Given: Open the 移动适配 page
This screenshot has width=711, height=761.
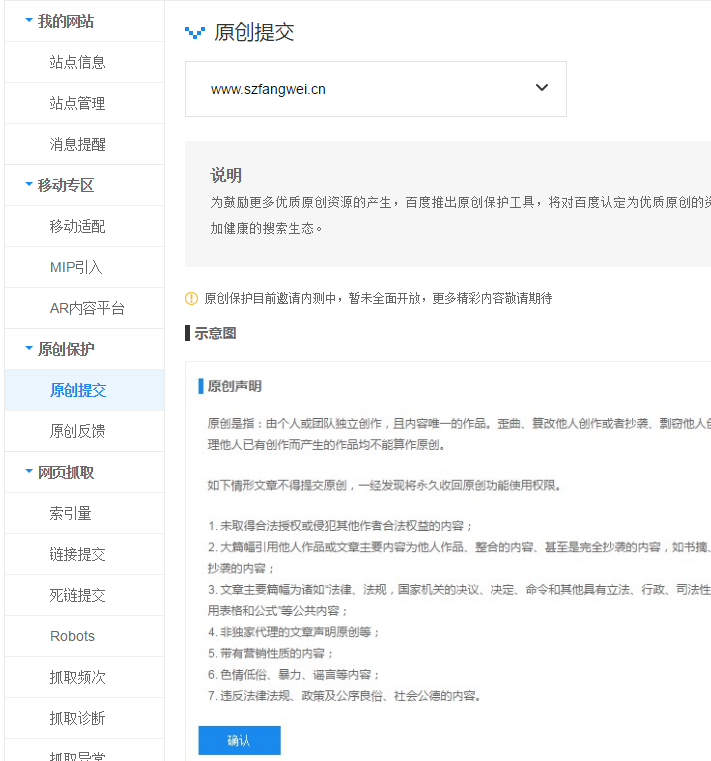Looking at the screenshot, I should click(77, 226).
